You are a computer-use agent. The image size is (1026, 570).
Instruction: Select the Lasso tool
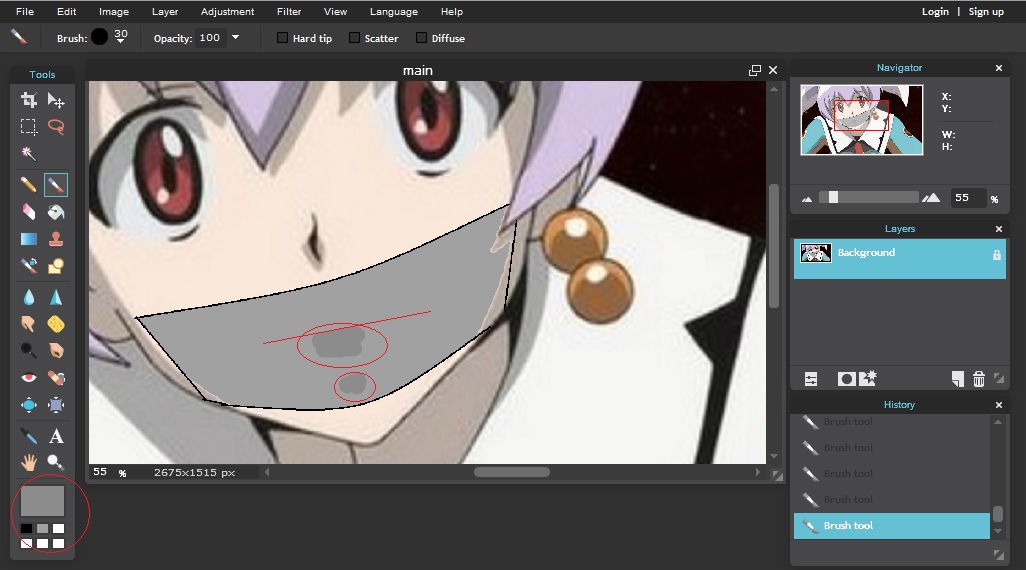pyautogui.click(x=56, y=126)
